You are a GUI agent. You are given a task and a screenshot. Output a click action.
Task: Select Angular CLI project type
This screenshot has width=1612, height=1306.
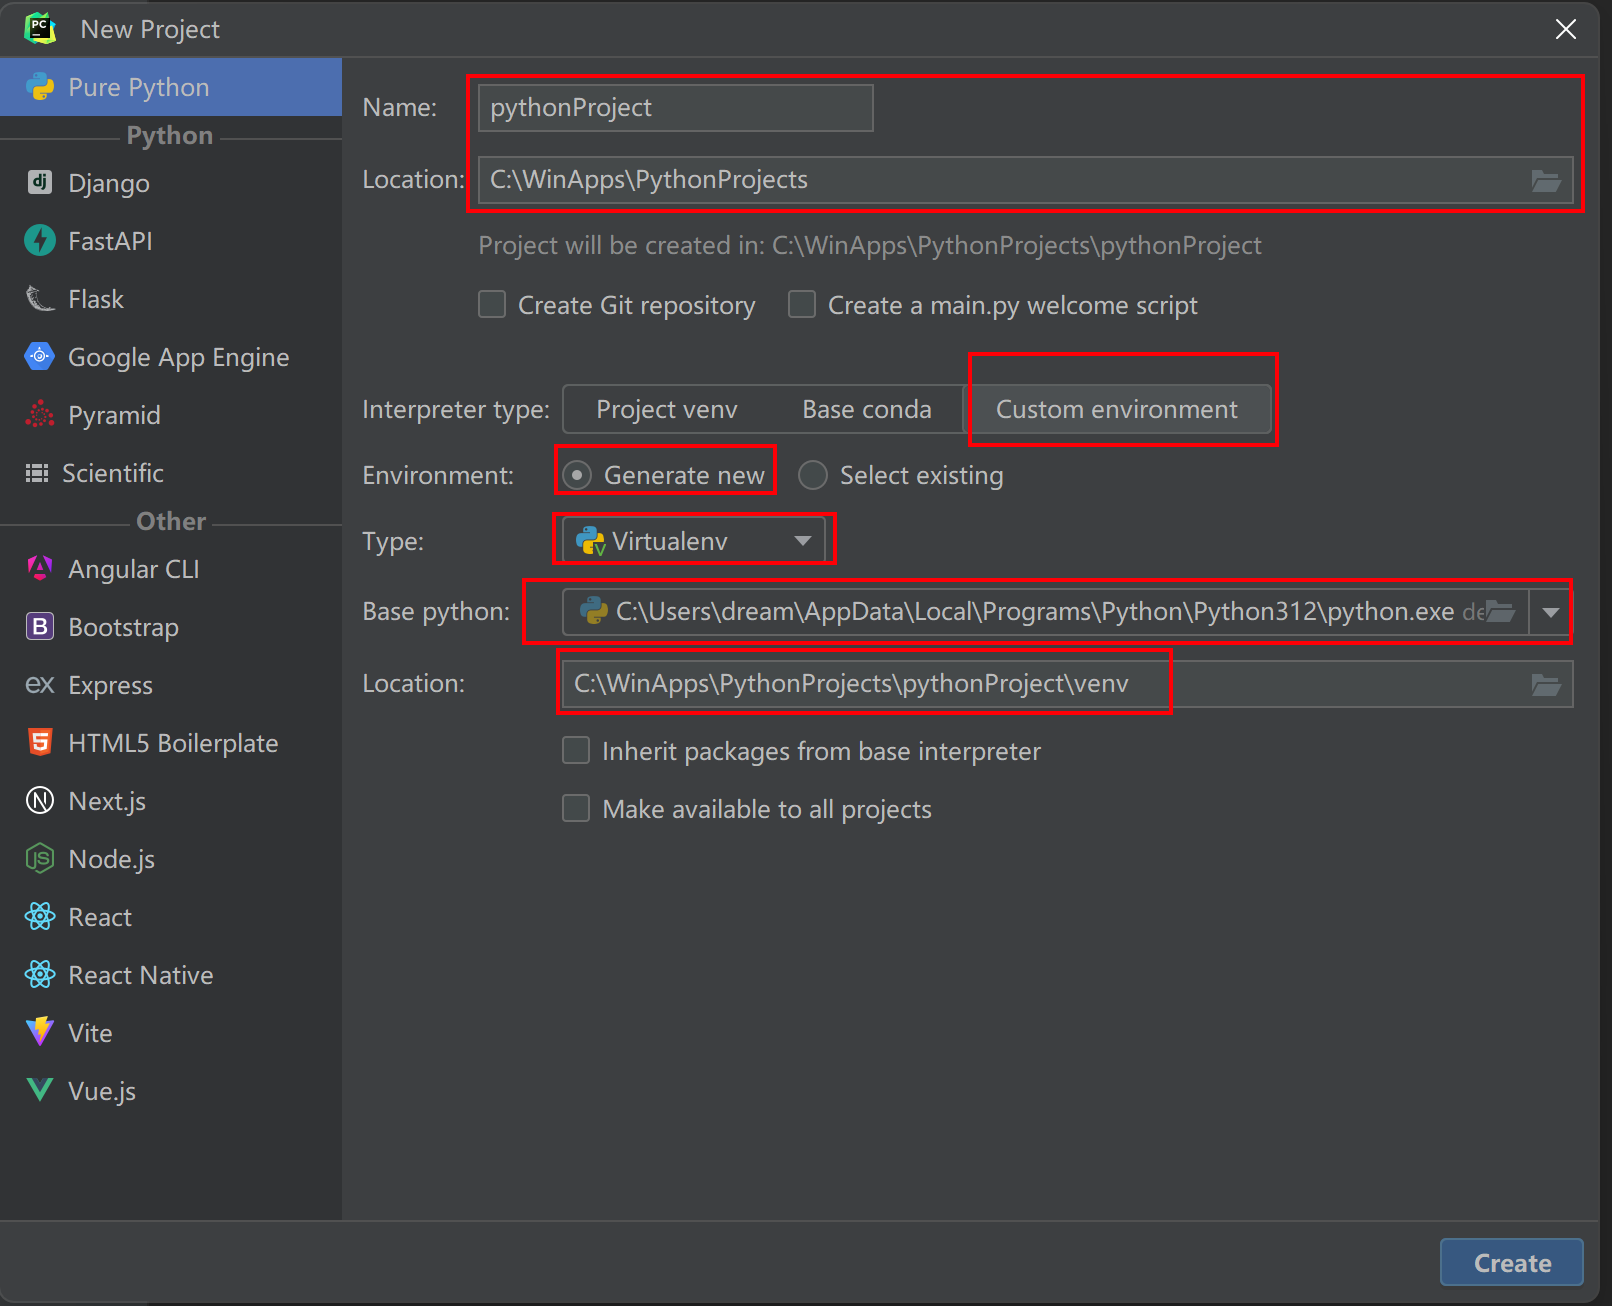point(171,569)
